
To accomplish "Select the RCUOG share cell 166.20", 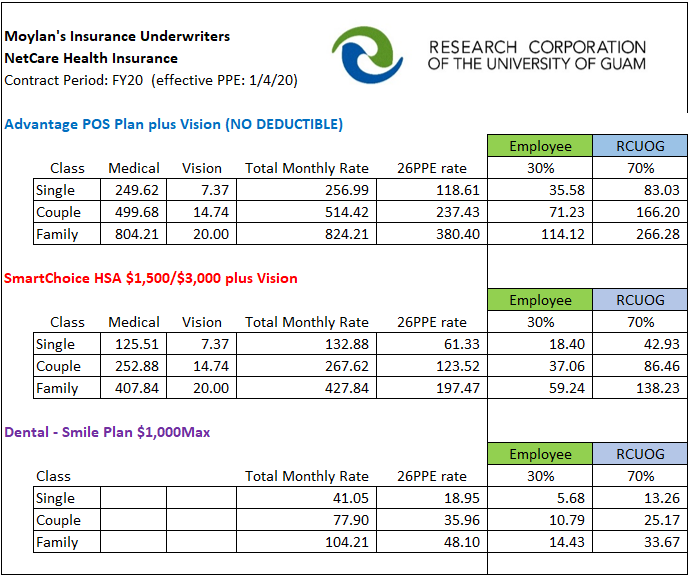I will coord(640,212).
